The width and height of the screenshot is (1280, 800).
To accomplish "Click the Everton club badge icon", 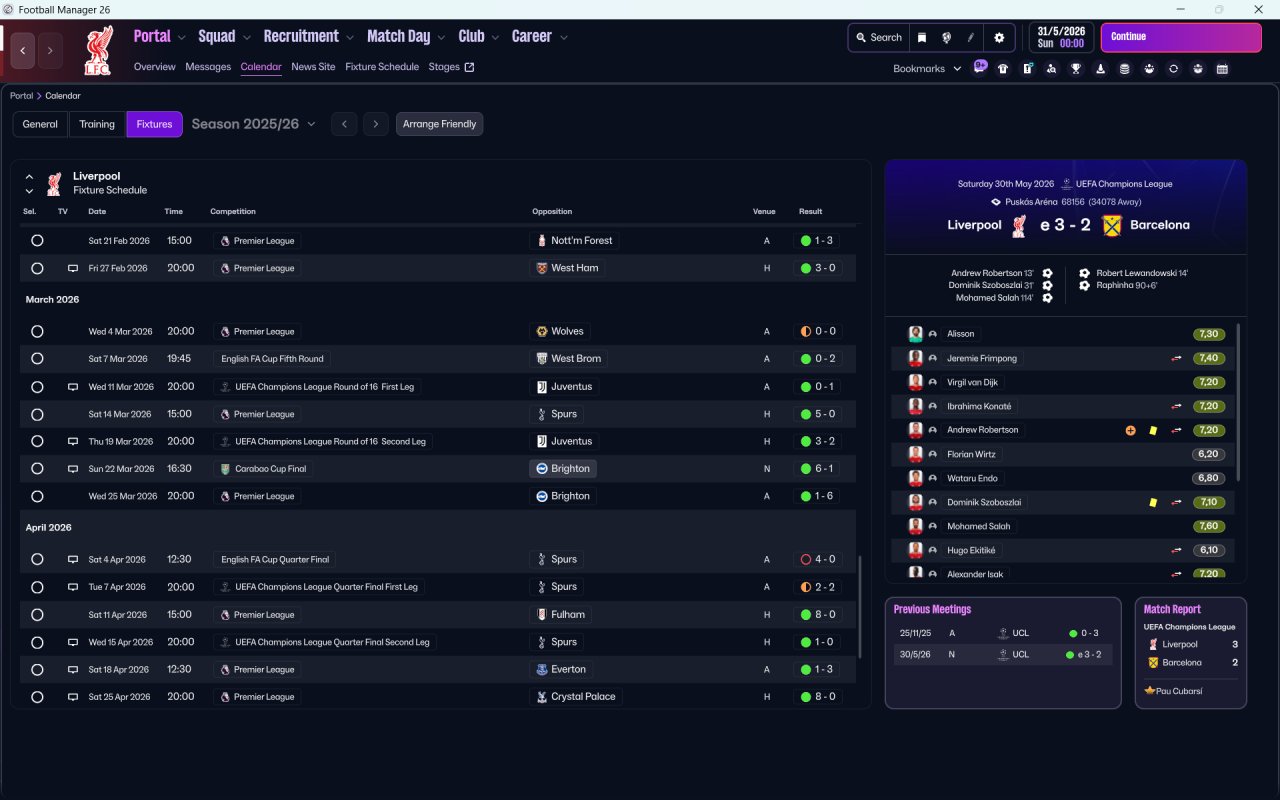I will point(542,669).
